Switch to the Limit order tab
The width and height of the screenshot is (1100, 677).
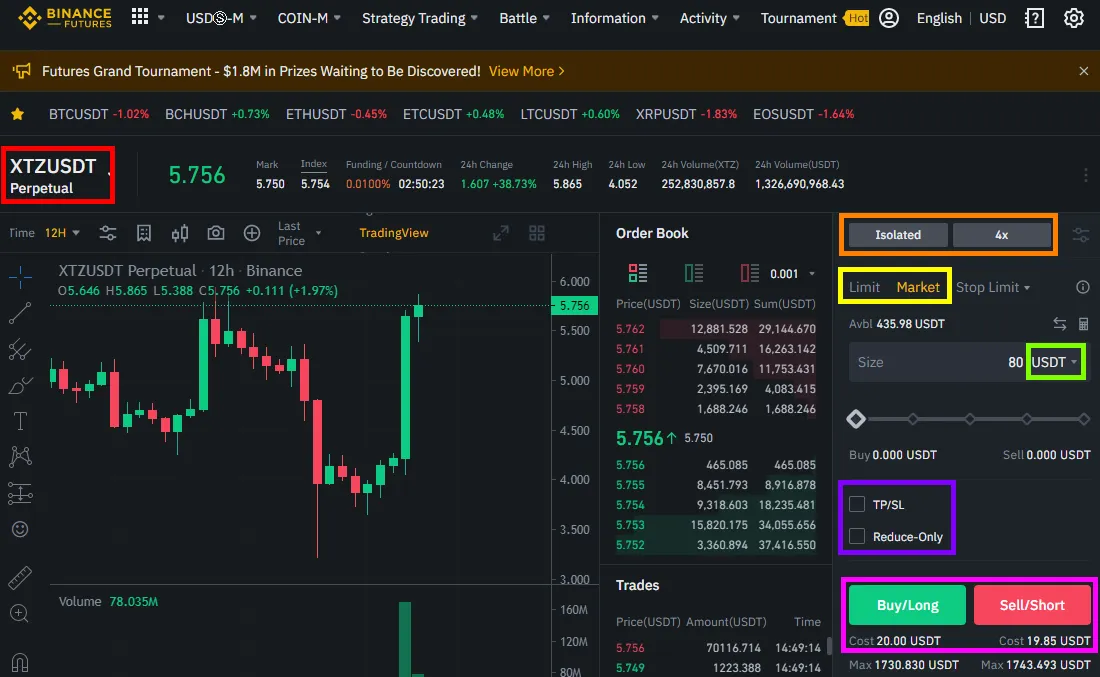click(864, 287)
